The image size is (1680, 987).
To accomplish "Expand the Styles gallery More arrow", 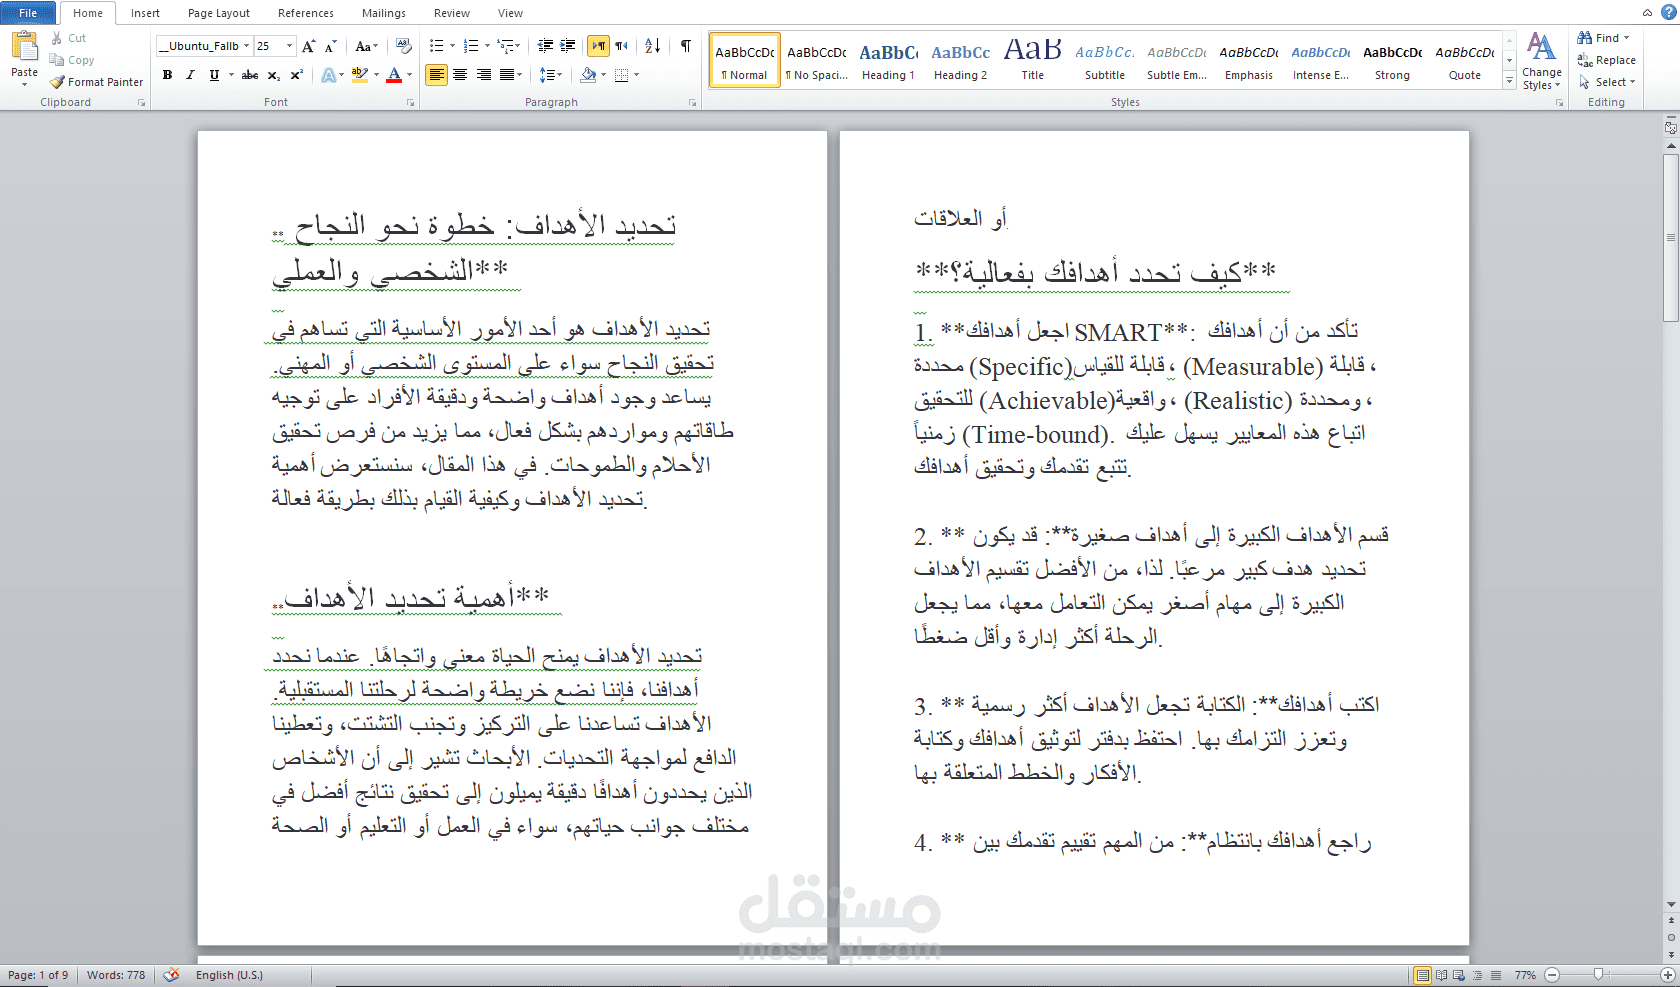I will tap(1509, 81).
